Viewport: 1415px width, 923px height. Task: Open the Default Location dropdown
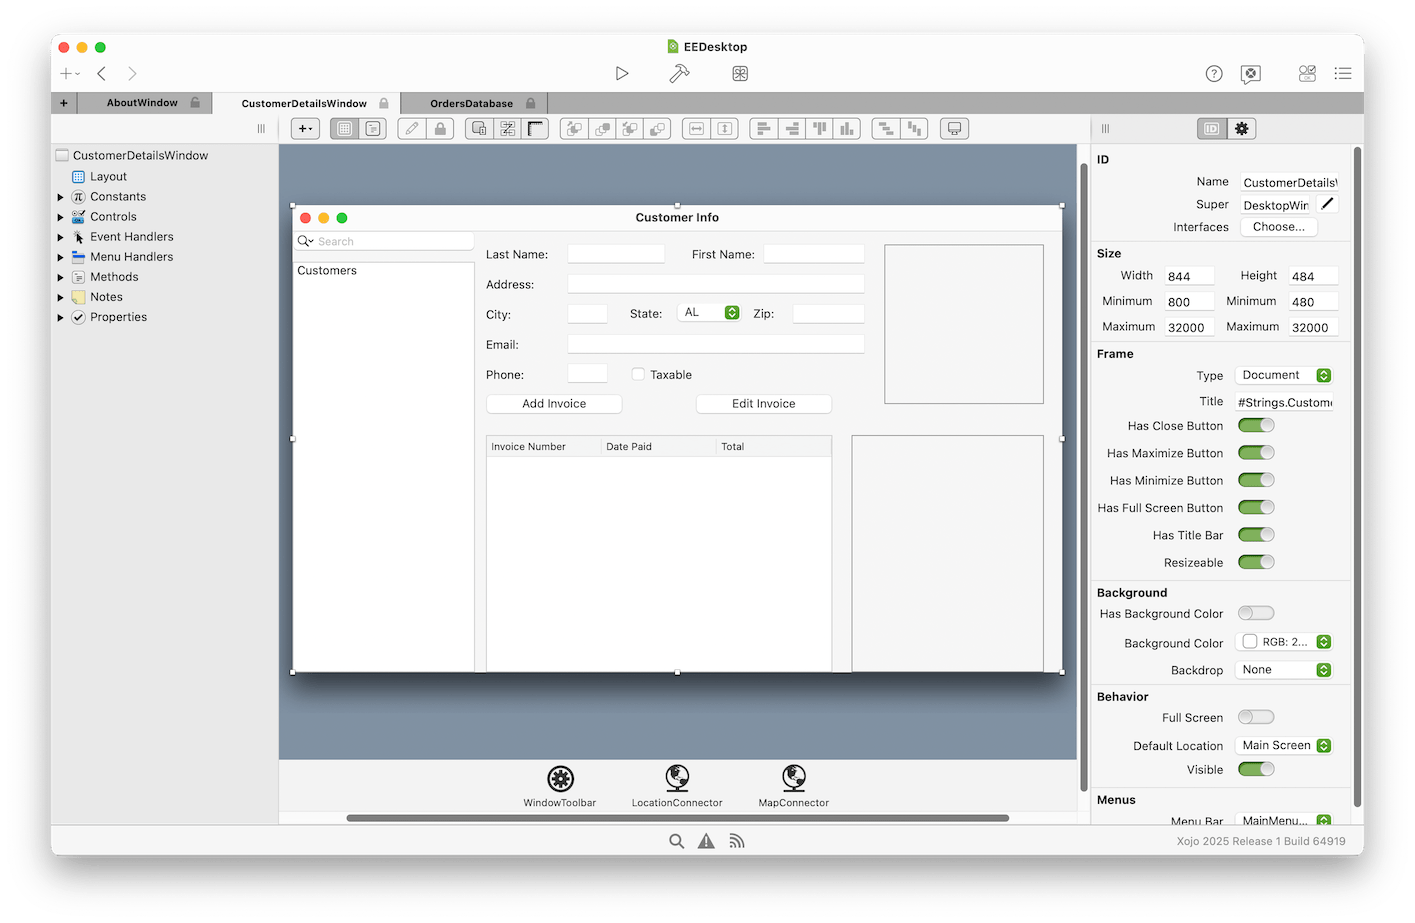[1283, 745]
